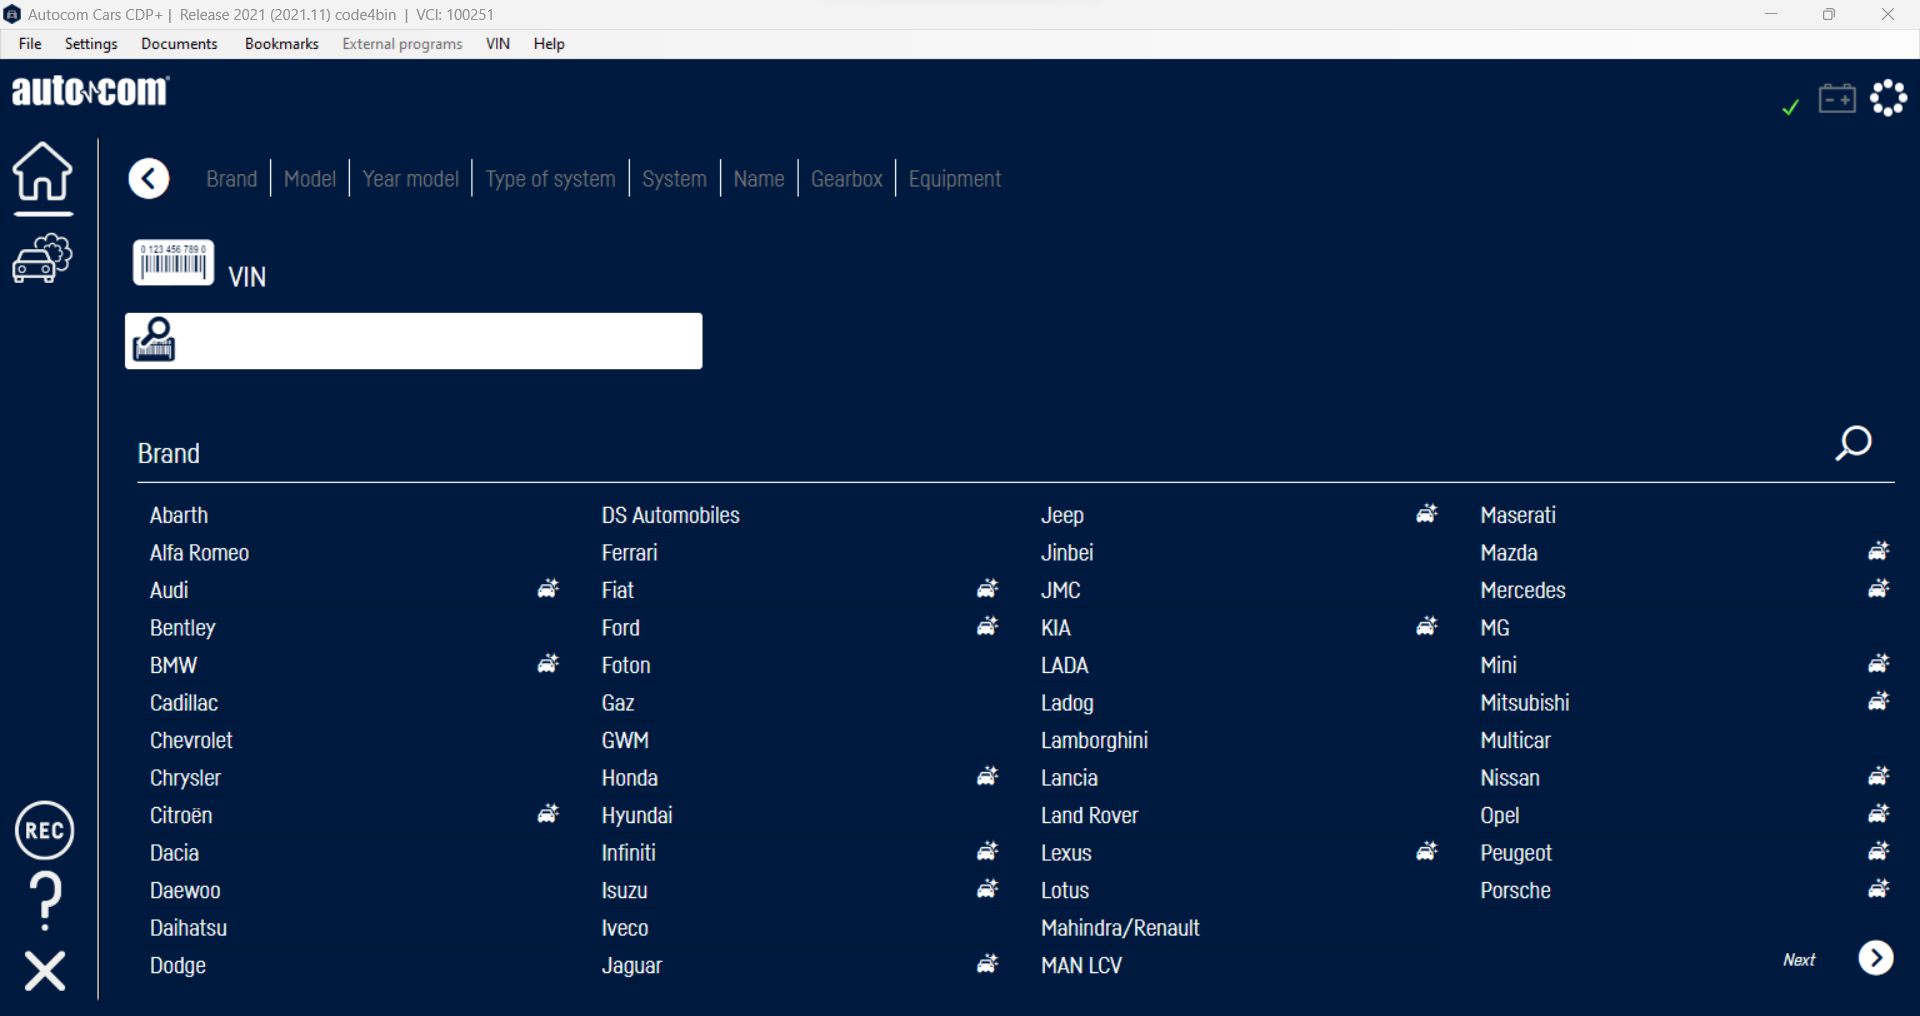
Task: Click the car icon beside Jaguar
Action: pyautogui.click(x=988, y=964)
